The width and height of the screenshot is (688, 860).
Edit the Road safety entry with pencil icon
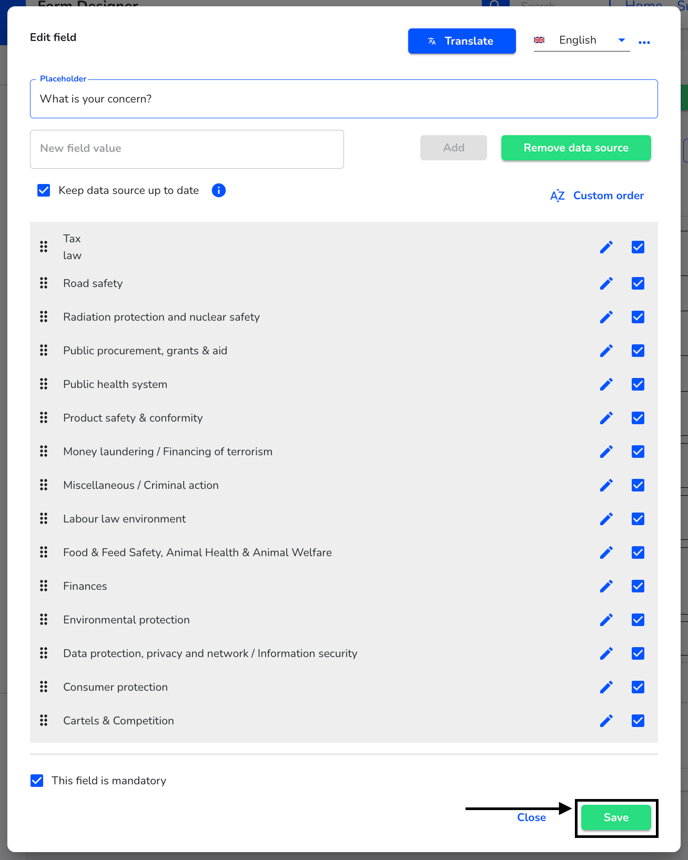[606, 284]
